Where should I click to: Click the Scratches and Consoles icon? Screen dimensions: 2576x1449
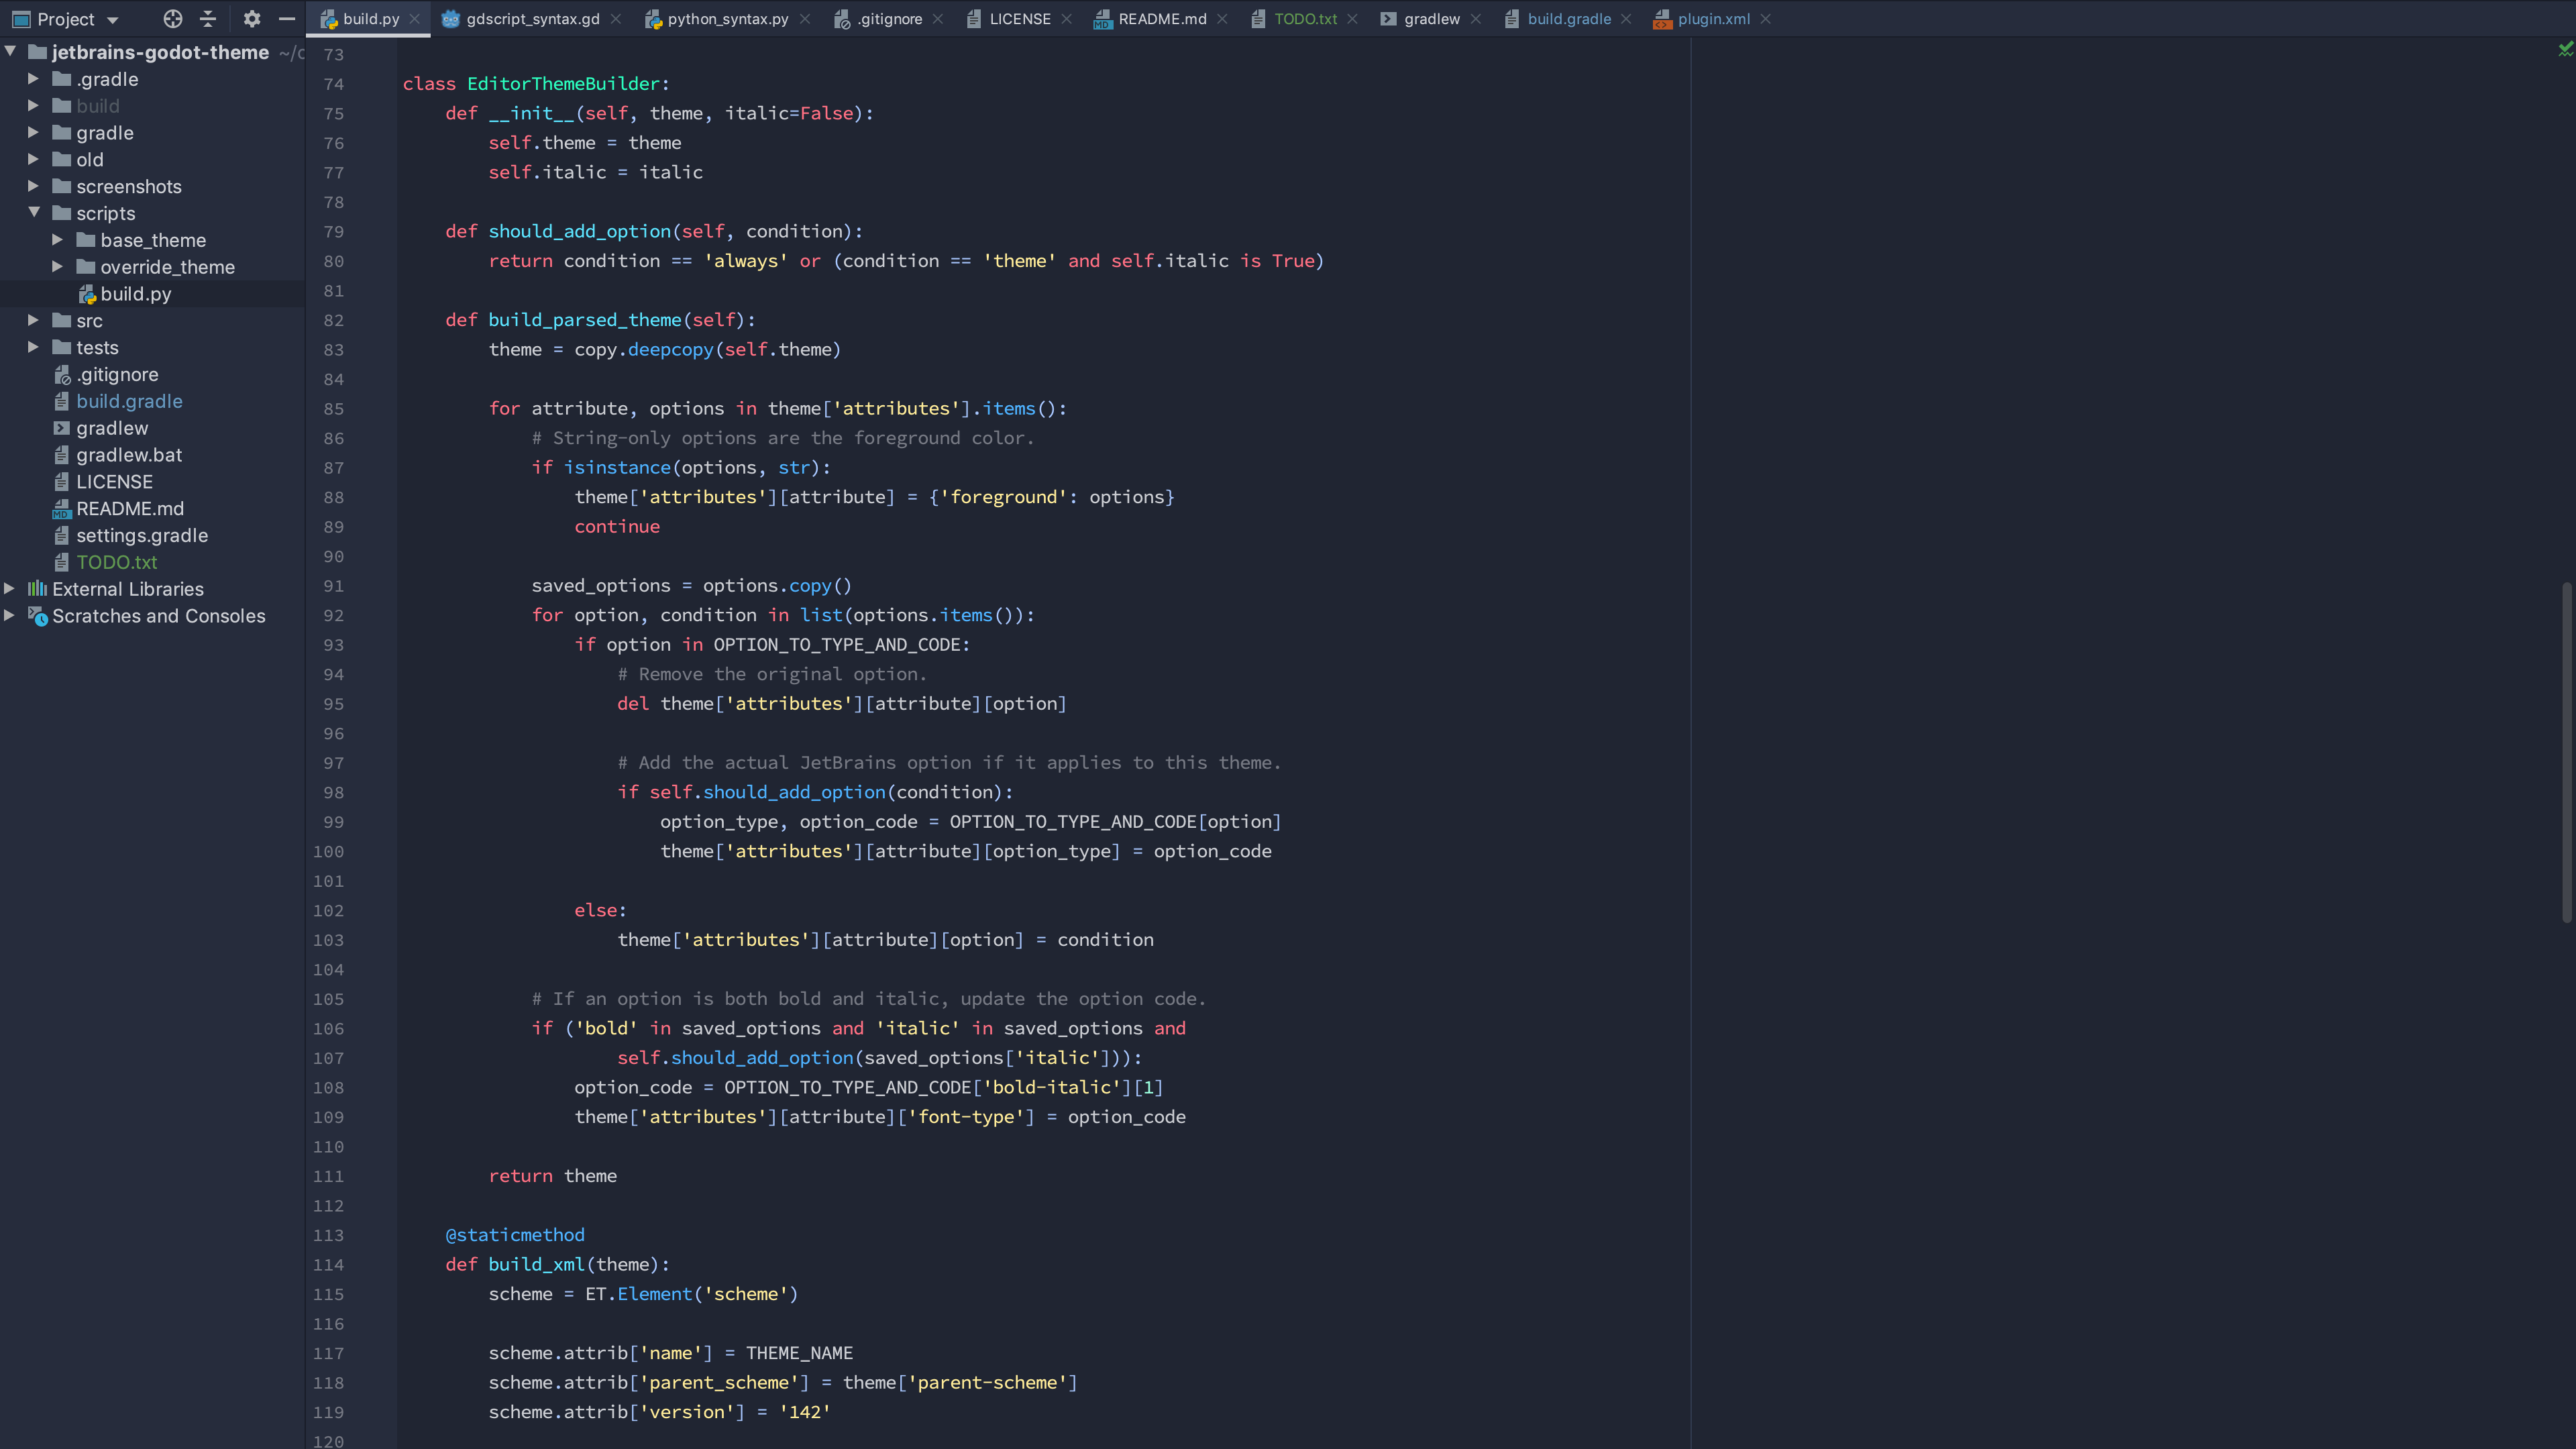(x=38, y=616)
